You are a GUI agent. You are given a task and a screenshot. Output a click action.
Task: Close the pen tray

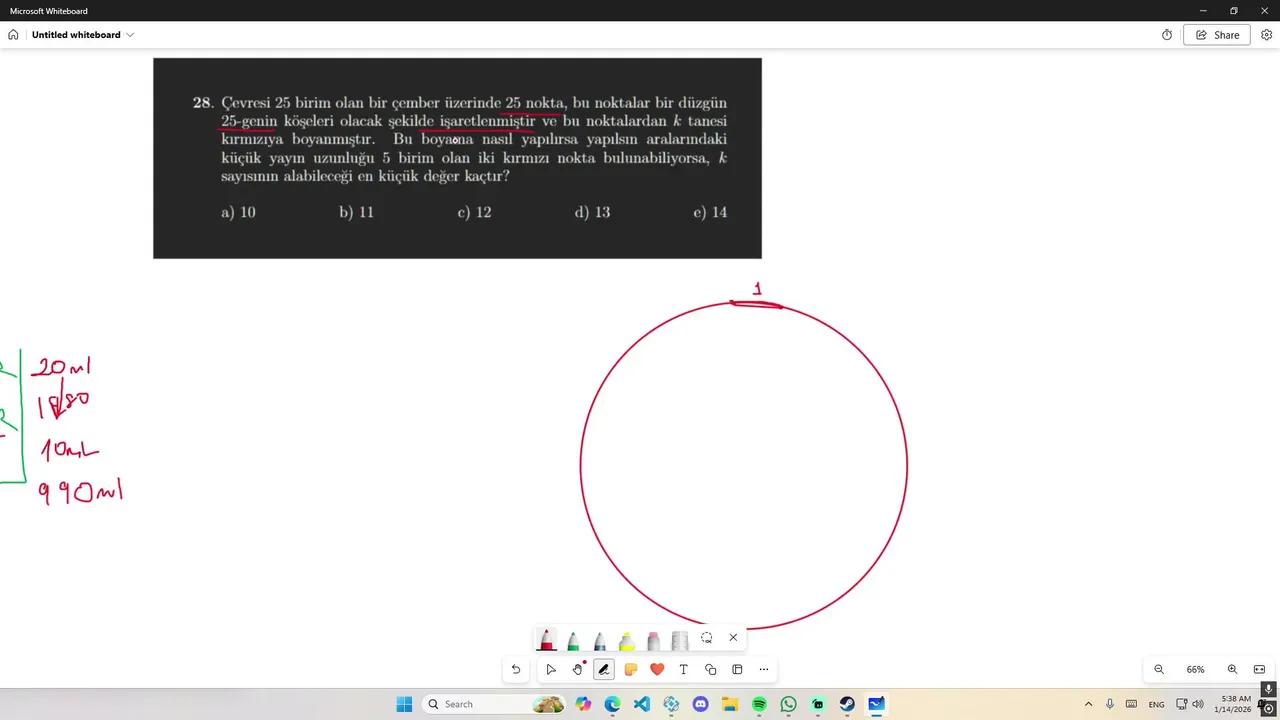point(733,638)
